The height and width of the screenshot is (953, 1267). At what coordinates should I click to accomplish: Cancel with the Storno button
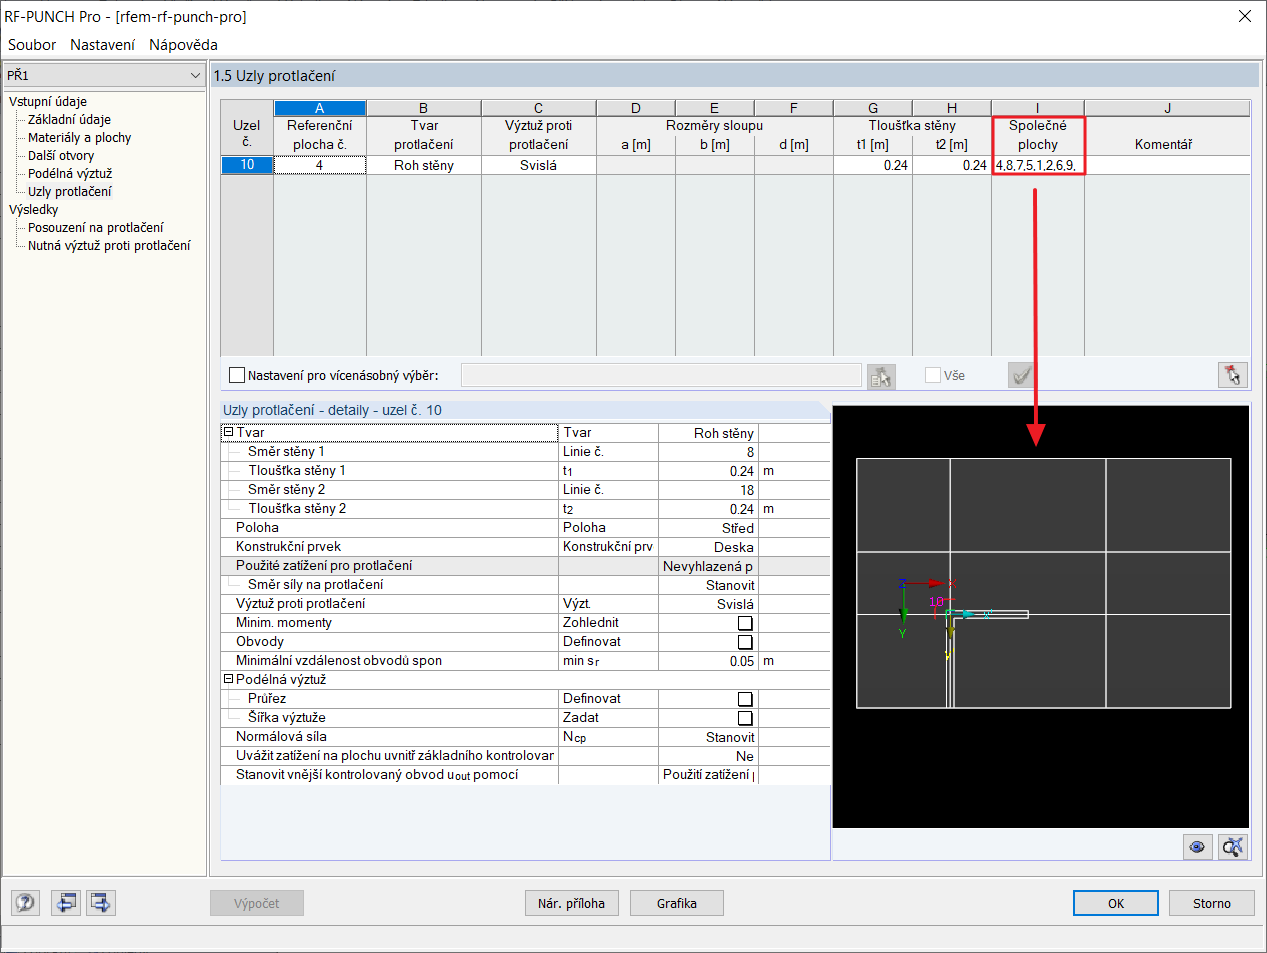coord(1212,903)
